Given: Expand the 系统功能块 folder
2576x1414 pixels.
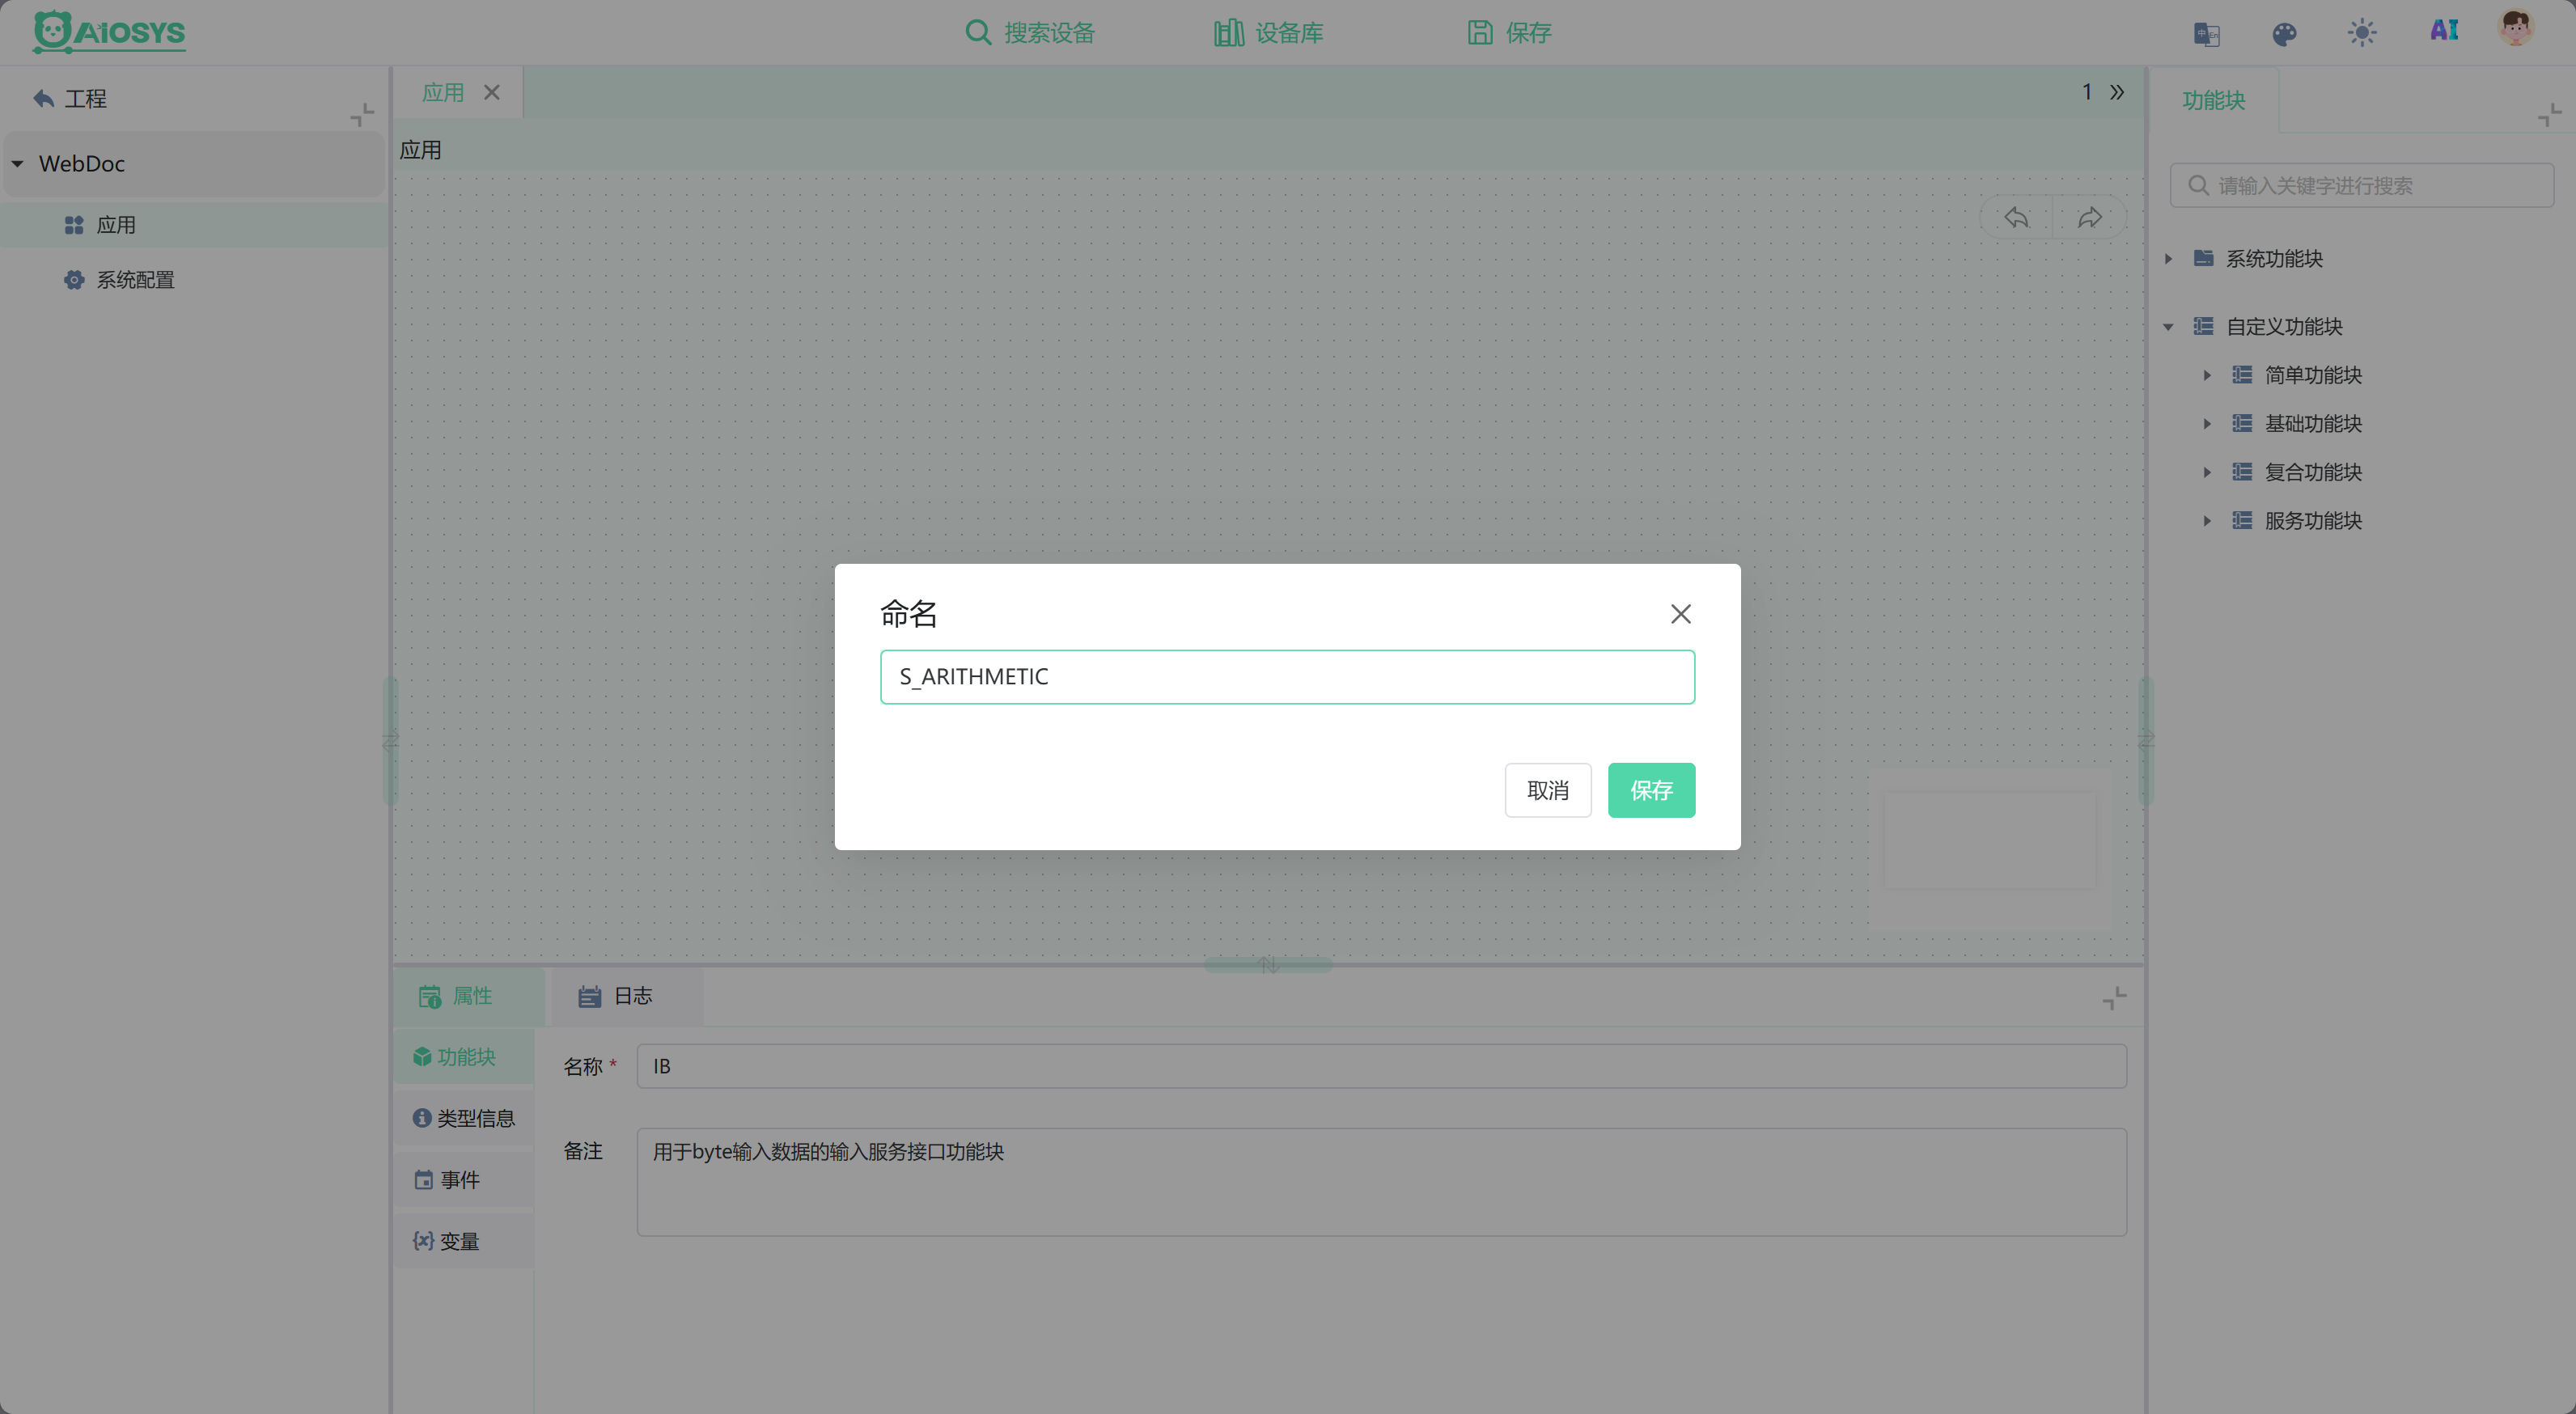Looking at the screenshot, I should (2168, 258).
